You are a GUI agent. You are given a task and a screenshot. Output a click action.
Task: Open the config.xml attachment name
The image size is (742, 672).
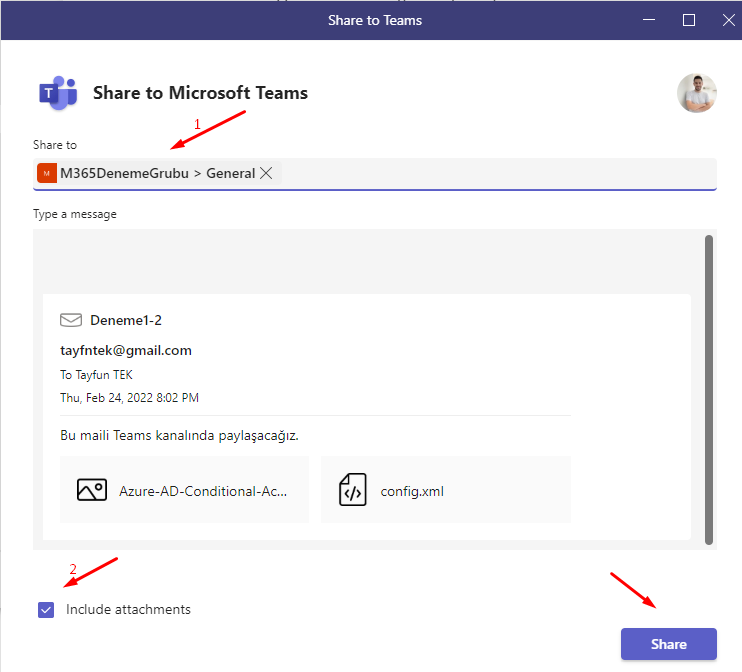point(412,491)
